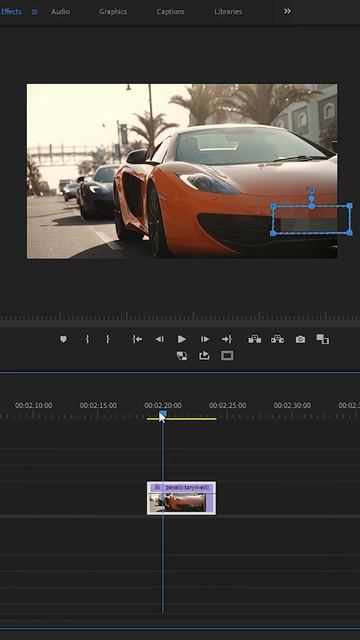This screenshot has height=640, width=360.
Task: Click the Mark In bracket button
Action: click(x=87, y=339)
